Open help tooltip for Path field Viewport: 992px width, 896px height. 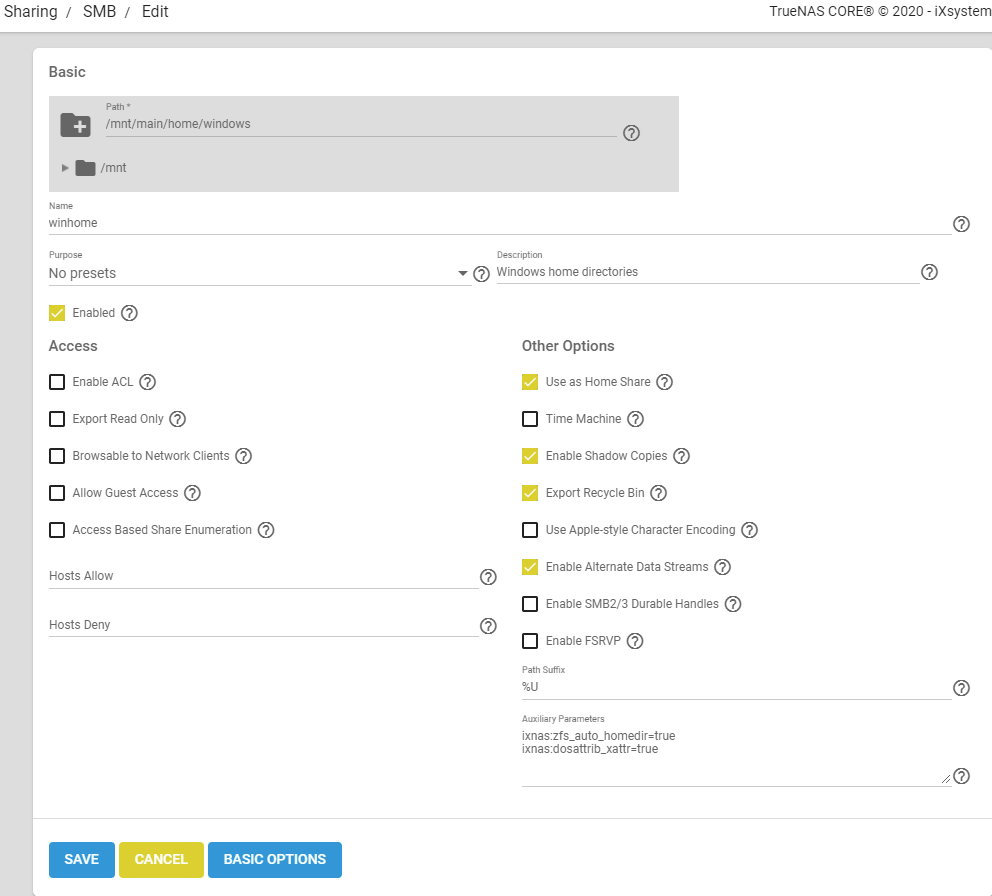[x=631, y=133]
